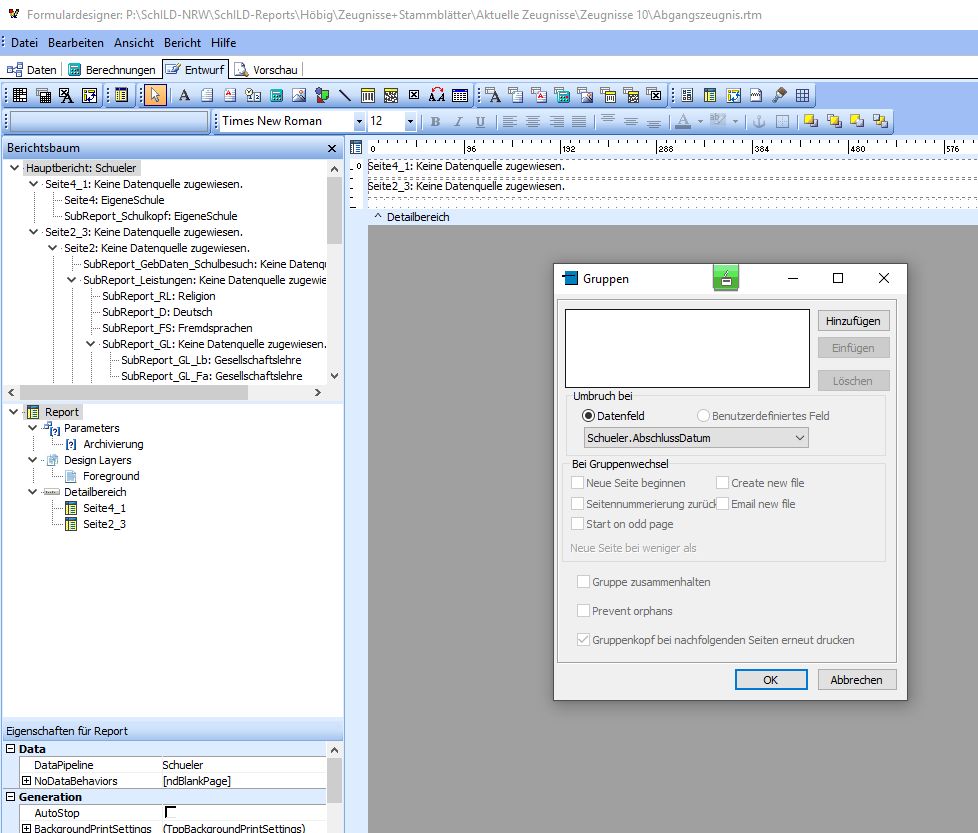
Task: Toggle Gruppe zusammenhalten checkbox
Action: click(583, 582)
